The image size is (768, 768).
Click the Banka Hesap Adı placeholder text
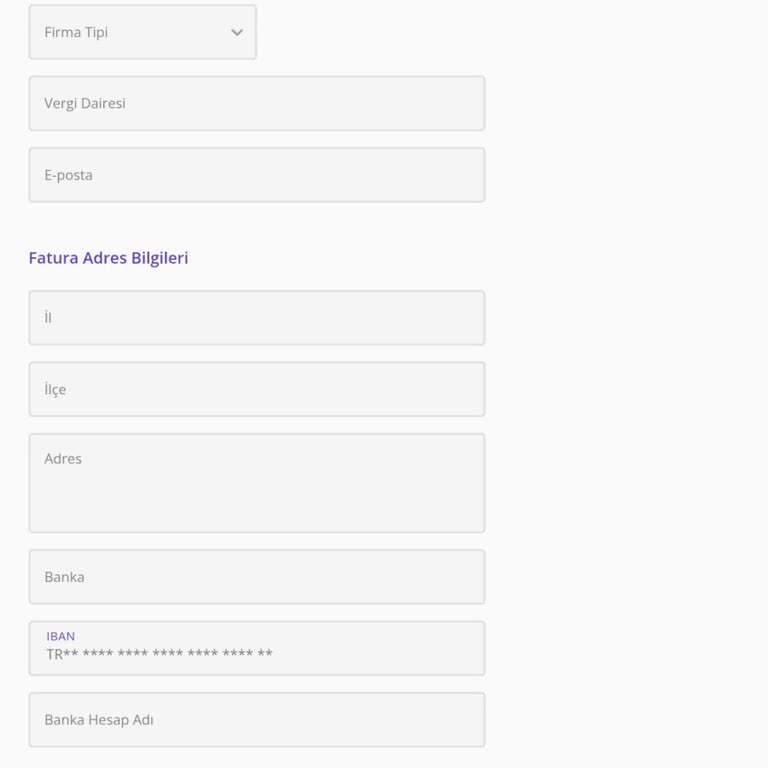[99, 720]
